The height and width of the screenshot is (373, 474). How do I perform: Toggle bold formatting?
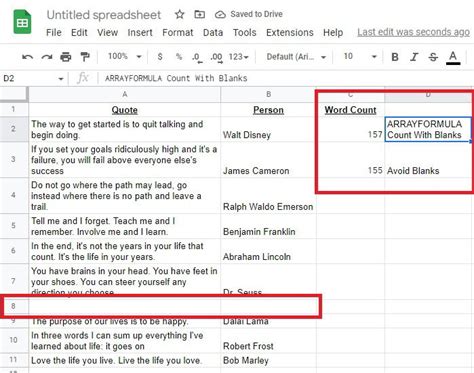point(395,57)
